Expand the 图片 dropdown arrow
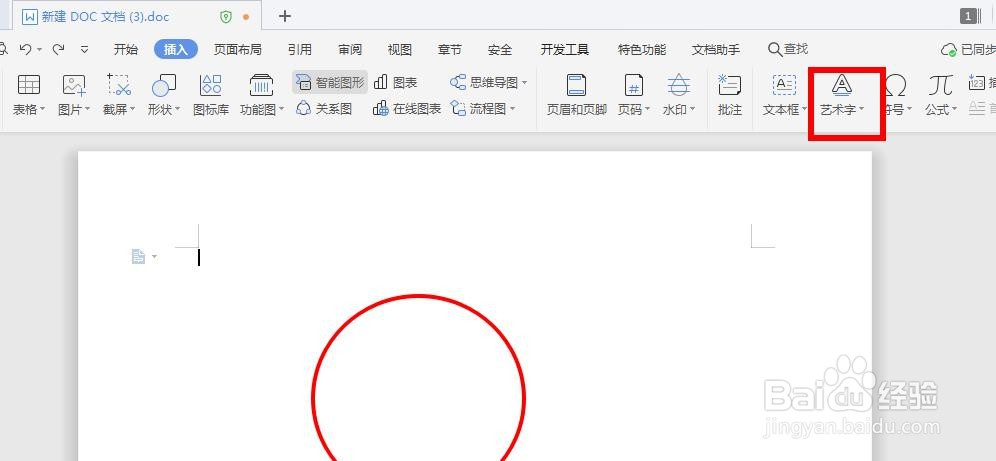996x461 pixels. click(87, 109)
